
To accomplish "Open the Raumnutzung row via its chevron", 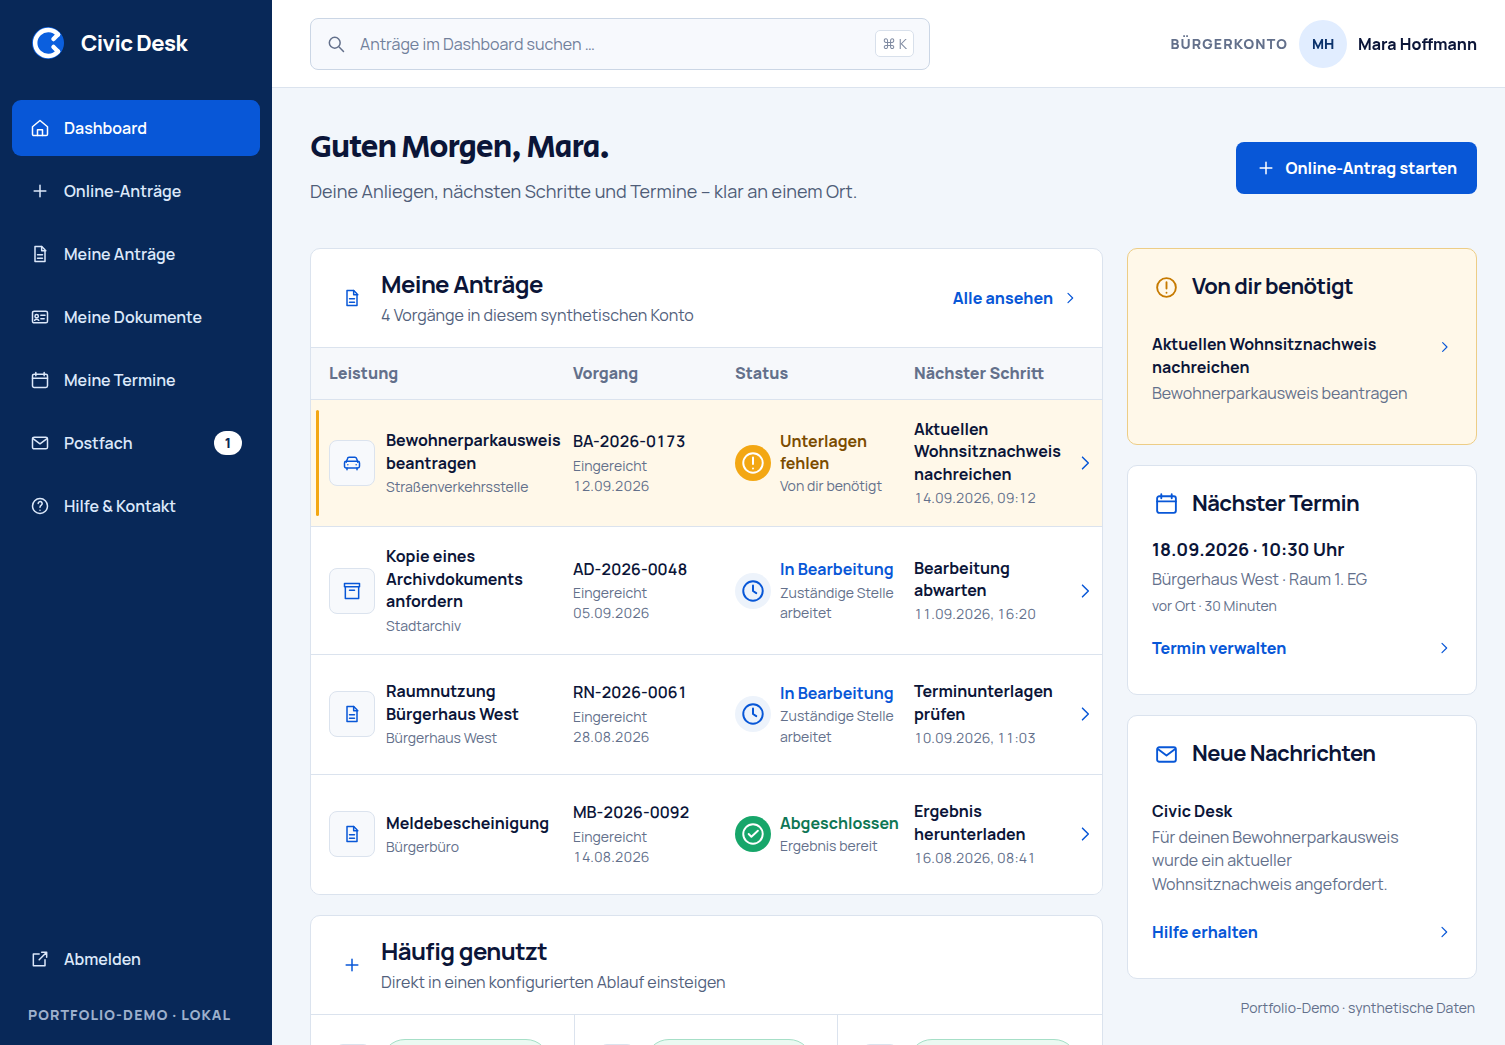I will click(x=1085, y=714).
